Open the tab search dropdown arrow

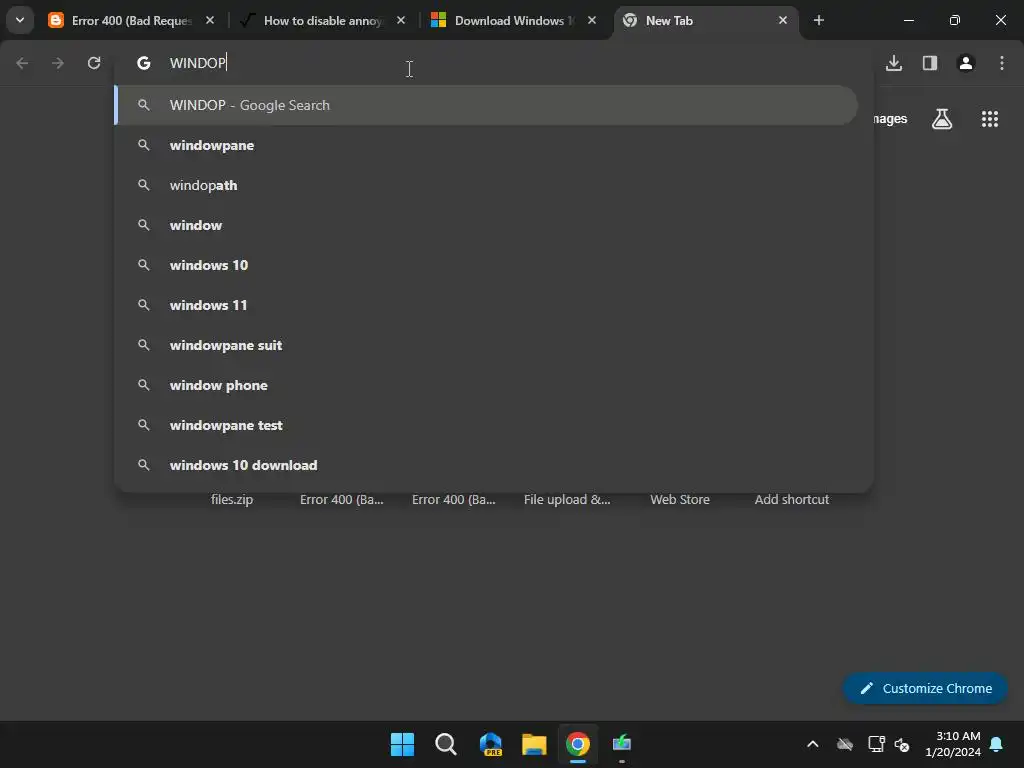[20, 20]
